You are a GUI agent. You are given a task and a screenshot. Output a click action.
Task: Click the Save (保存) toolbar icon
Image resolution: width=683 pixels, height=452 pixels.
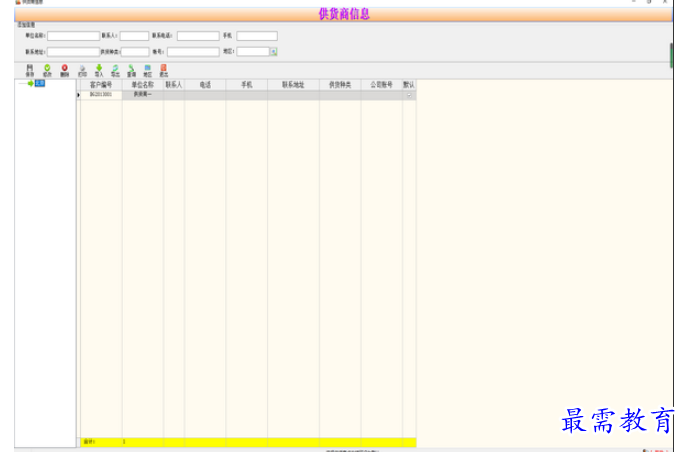[x=30, y=69]
